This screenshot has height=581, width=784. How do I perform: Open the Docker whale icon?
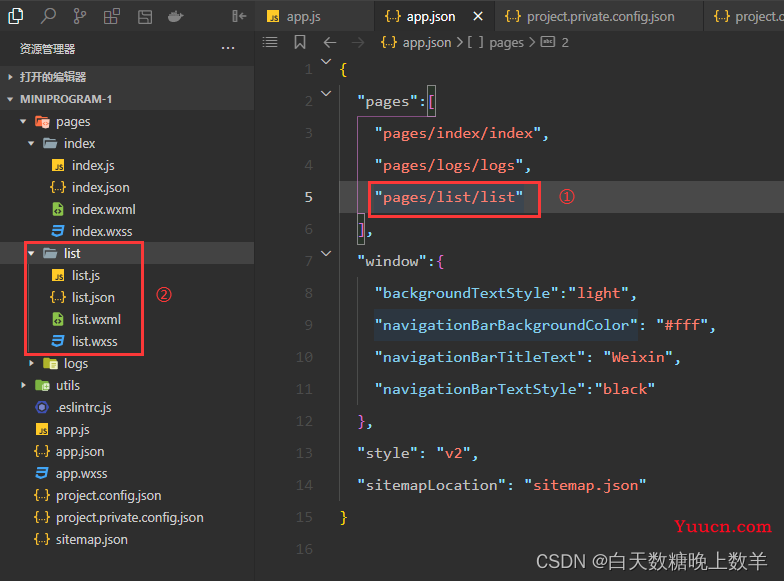176,17
